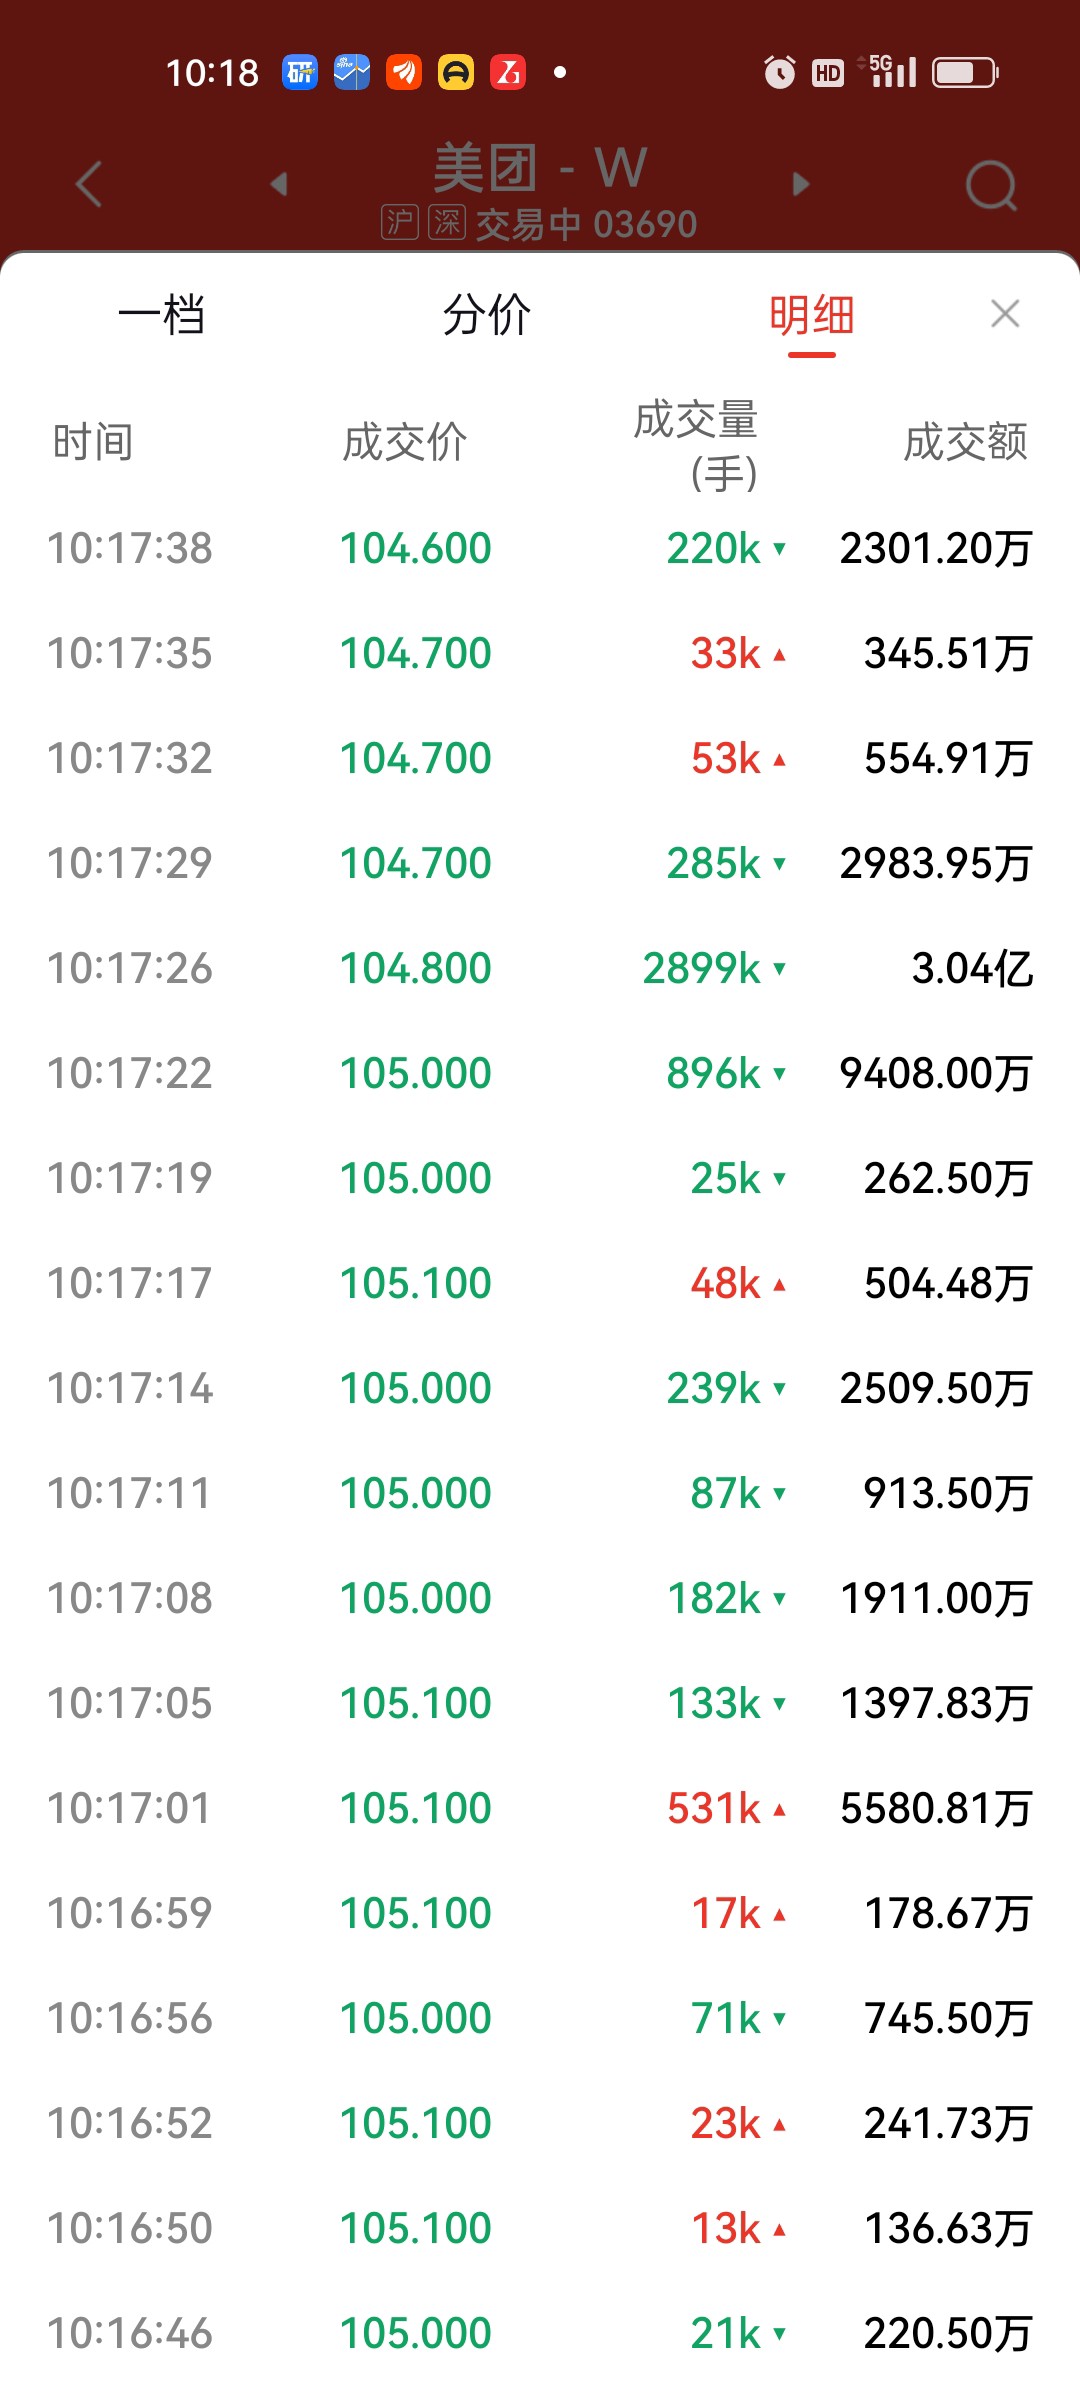Go to next stock triangle arrow
The width and height of the screenshot is (1080, 2400).
pyautogui.click(x=800, y=184)
